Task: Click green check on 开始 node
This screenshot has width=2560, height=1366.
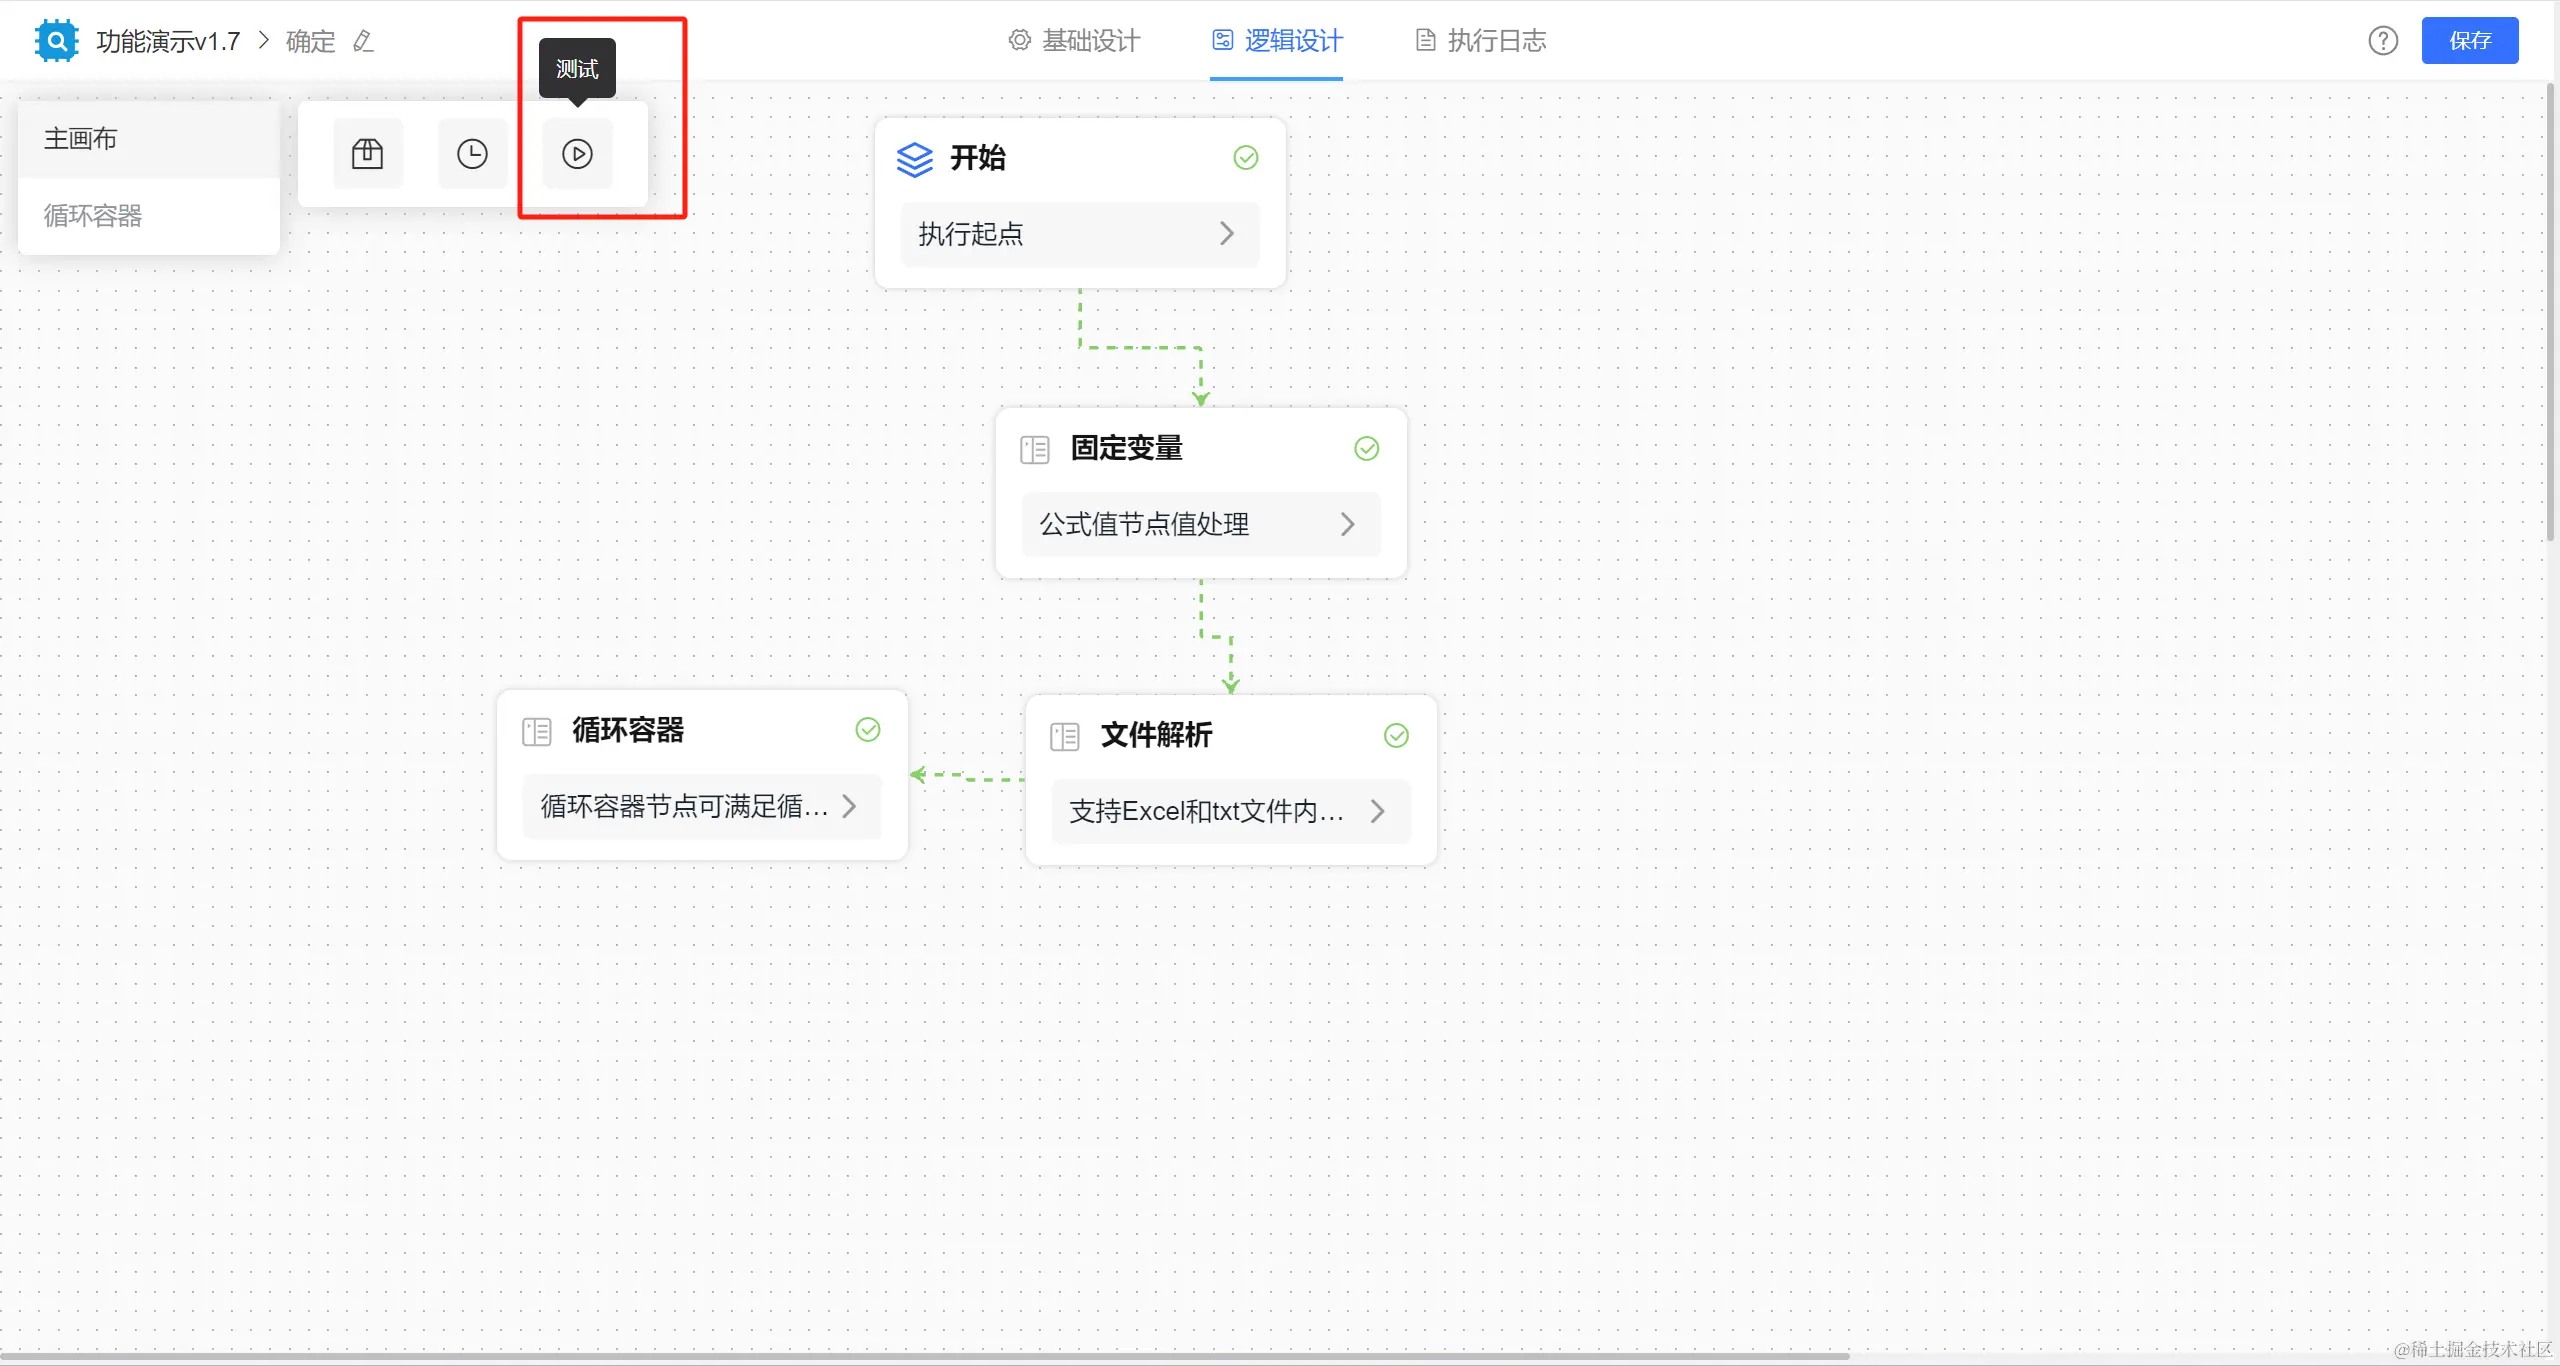Action: coord(1245,158)
